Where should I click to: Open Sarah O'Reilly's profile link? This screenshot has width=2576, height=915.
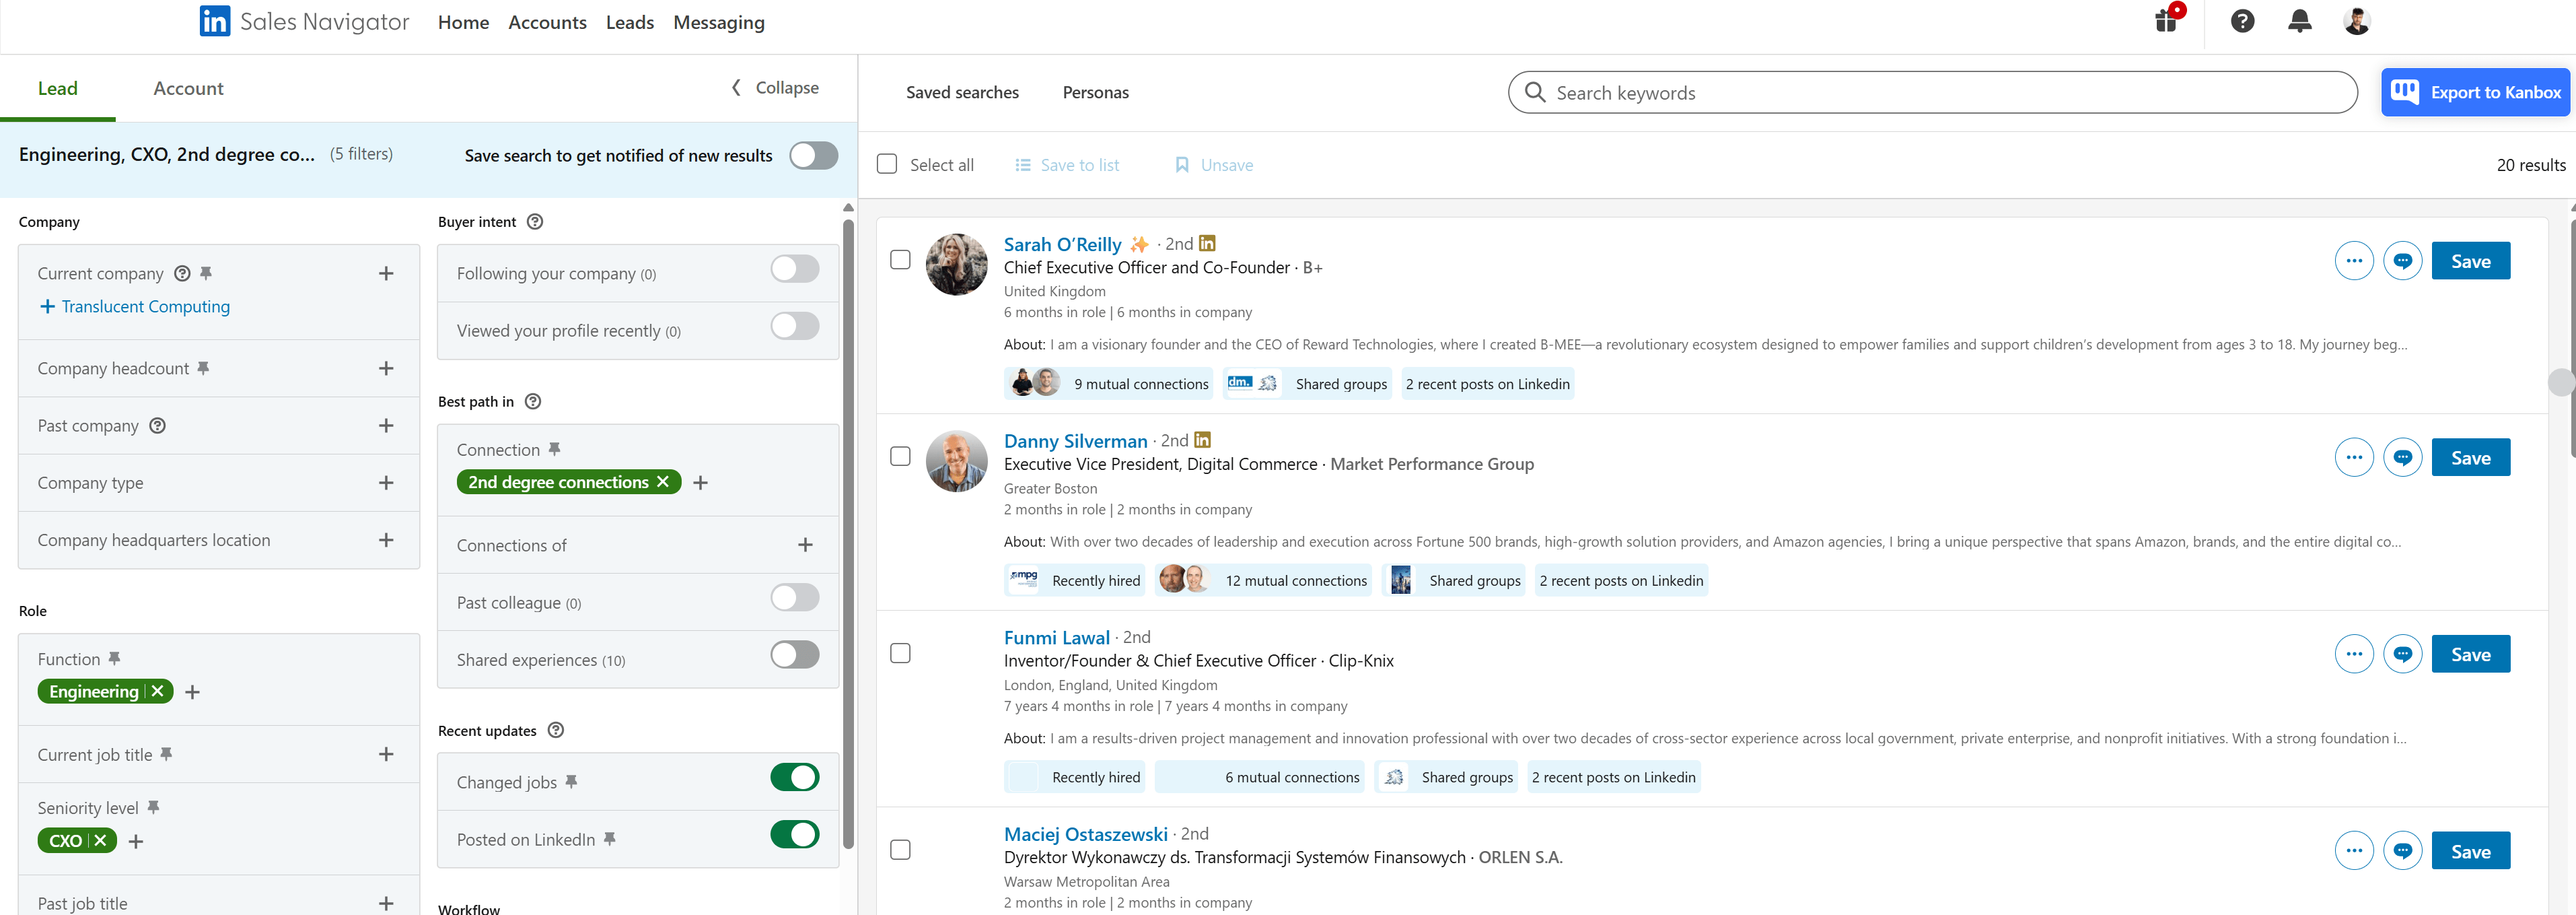pyautogui.click(x=1062, y=244)
